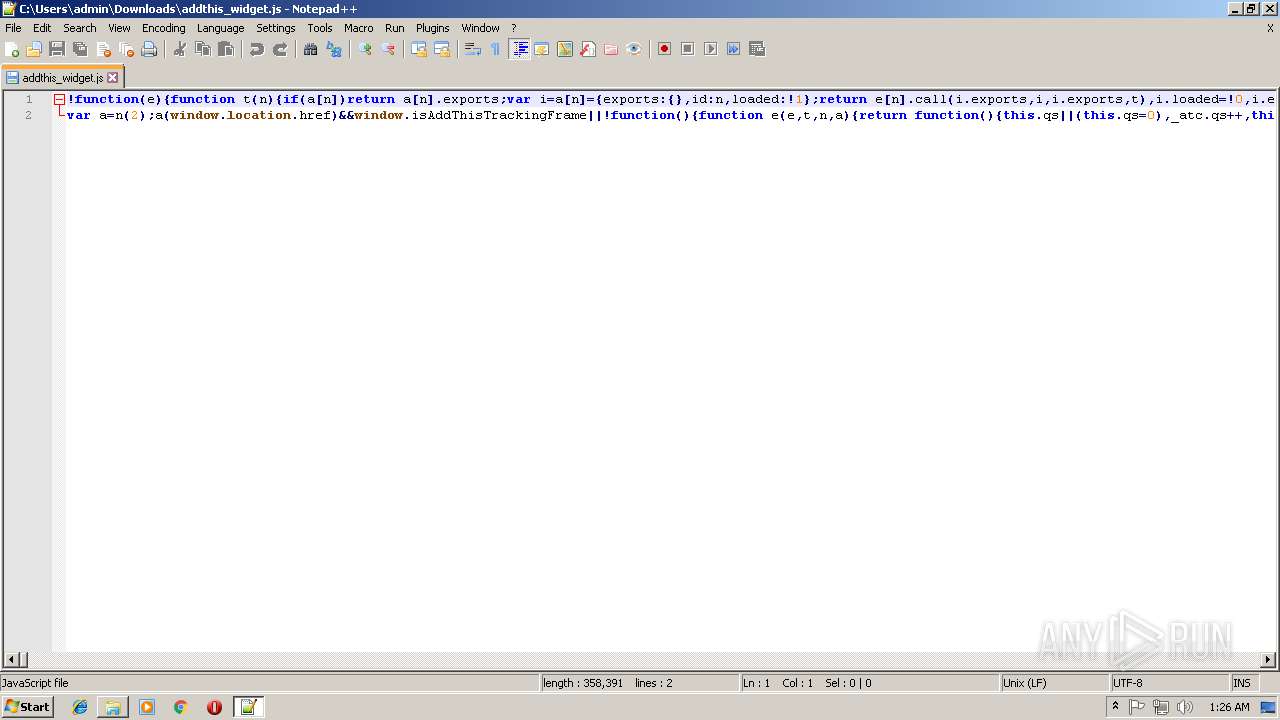This screenshot has height=720, width=1280.
Task: Click the Cut scissors icon
Action: tap(180, 49)
